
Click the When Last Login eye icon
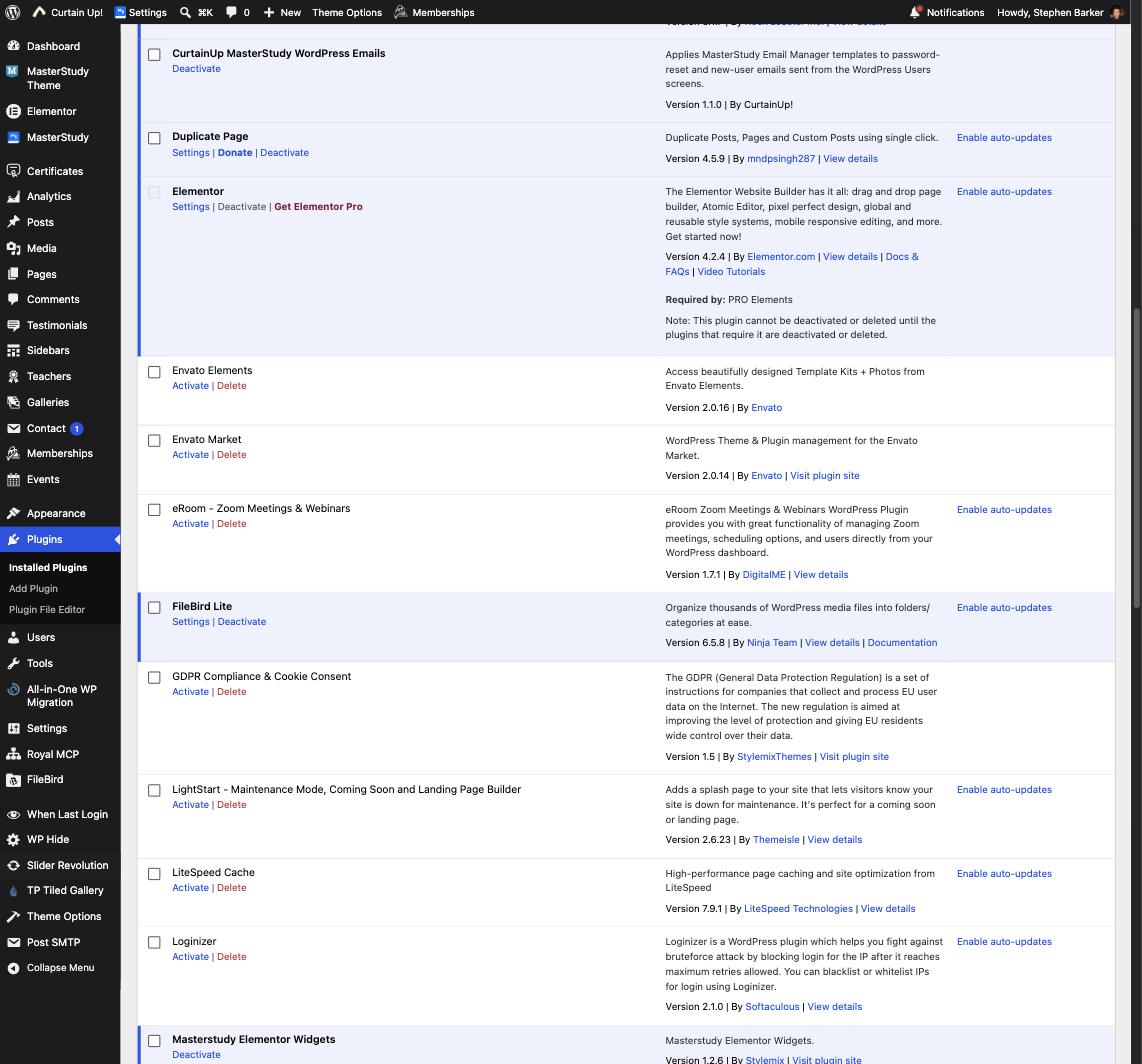tap(13, 814)
